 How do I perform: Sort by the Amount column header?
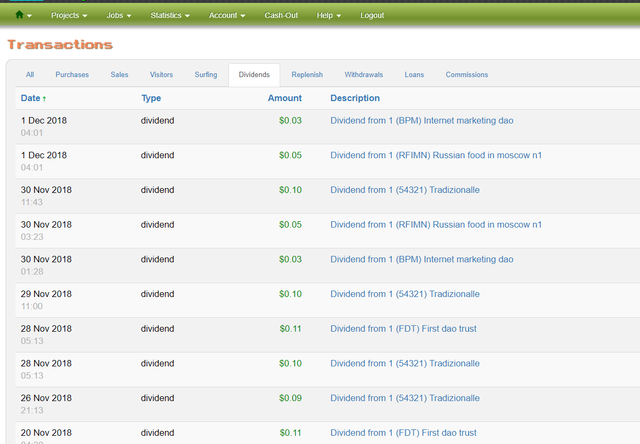coord(284,98)
